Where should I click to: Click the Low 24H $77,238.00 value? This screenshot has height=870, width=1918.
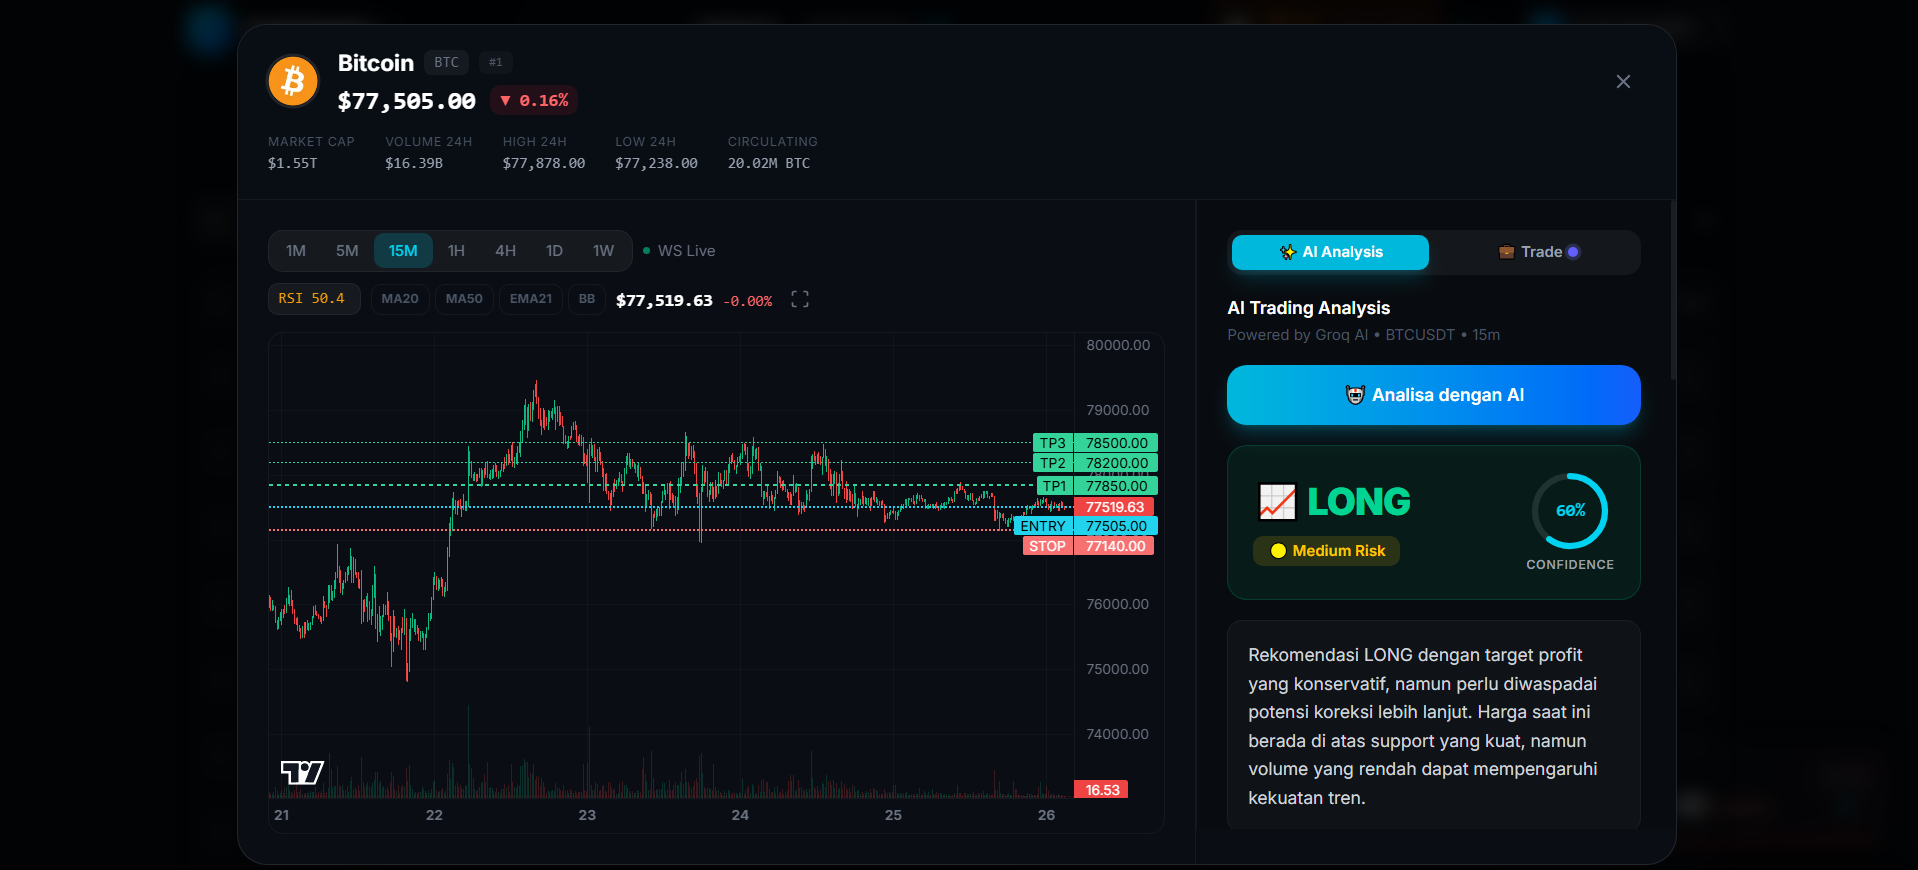(656, 163)
